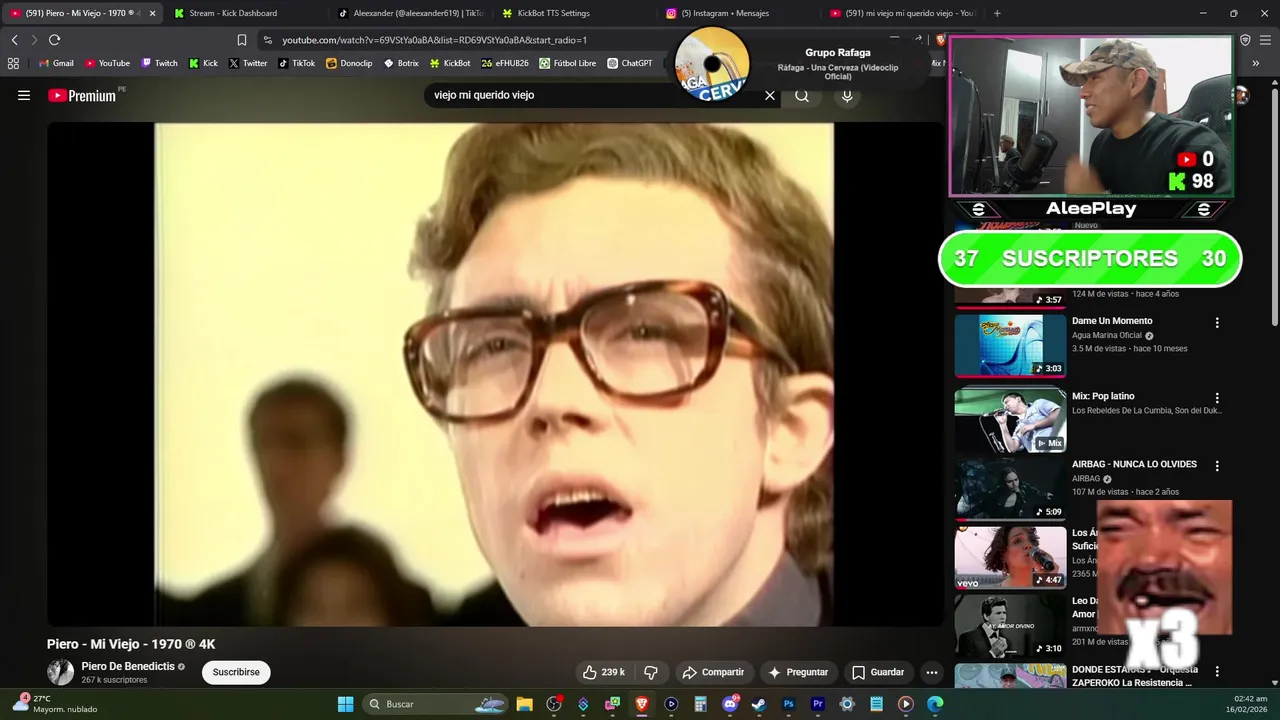Open the YouTube hamburger guide menu
Viewport: 1280px width, 720px height.
[x=24, y=95]
